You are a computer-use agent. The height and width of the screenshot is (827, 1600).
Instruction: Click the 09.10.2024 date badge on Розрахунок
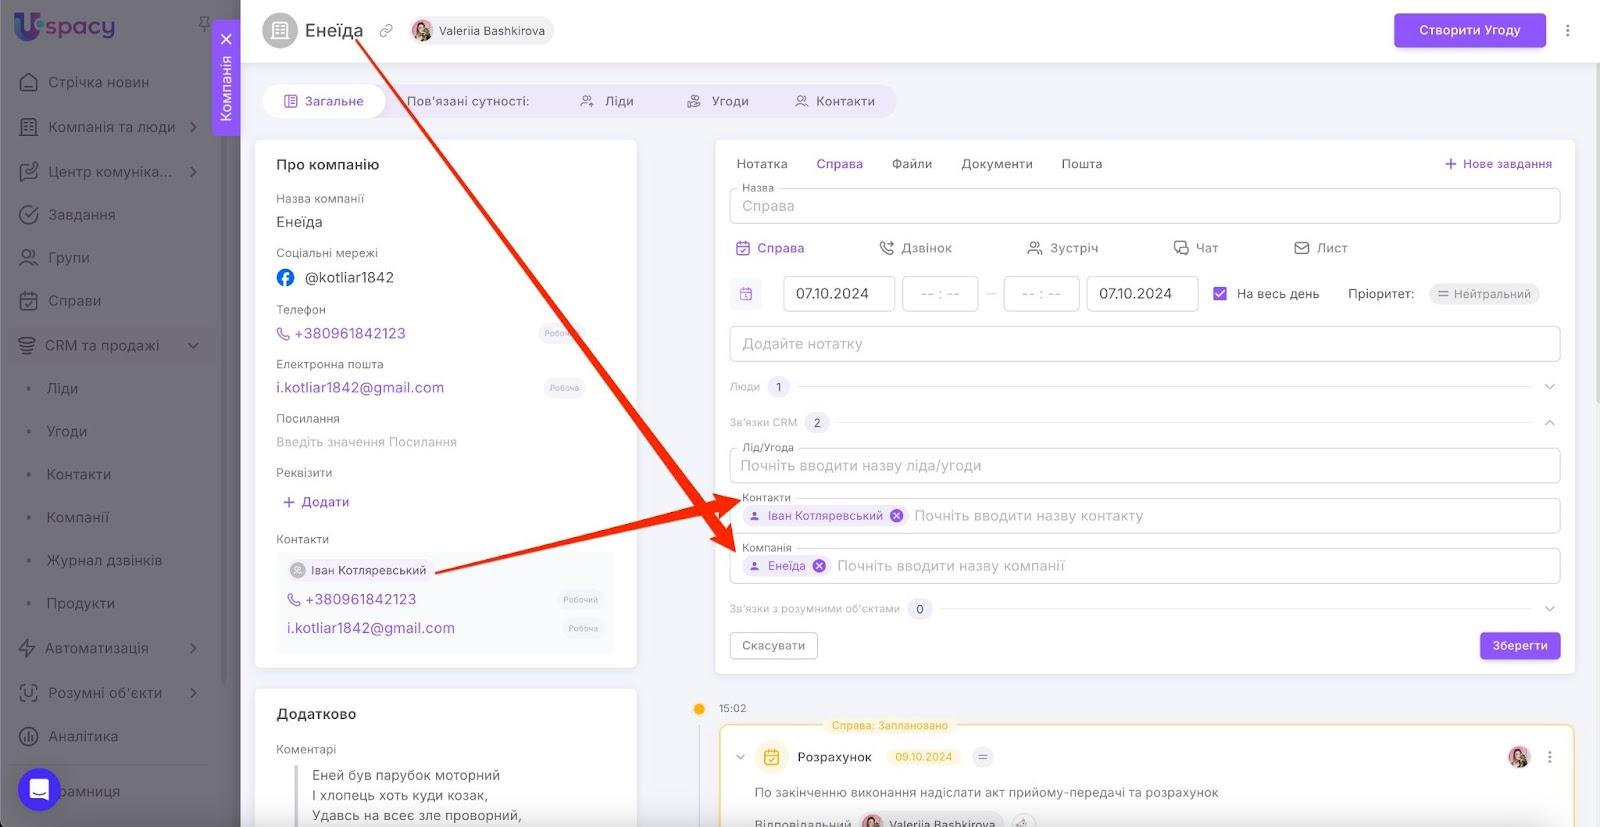(x=924, y=757)
